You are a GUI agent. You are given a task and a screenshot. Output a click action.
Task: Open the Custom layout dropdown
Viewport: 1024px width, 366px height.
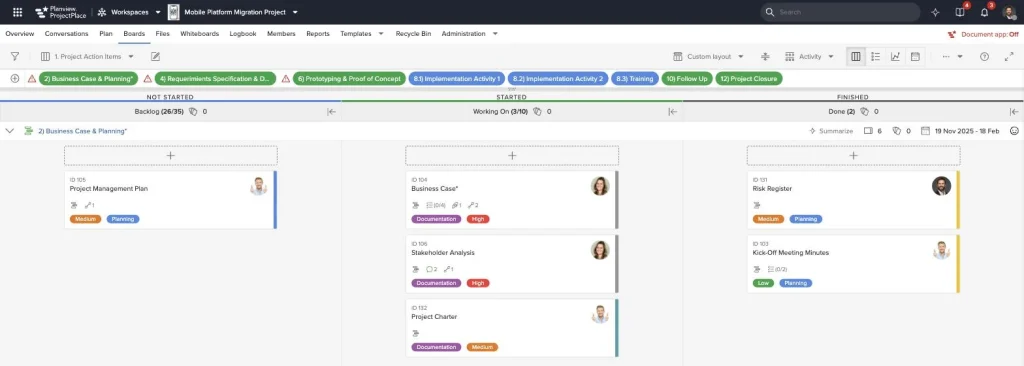[709, 57]
